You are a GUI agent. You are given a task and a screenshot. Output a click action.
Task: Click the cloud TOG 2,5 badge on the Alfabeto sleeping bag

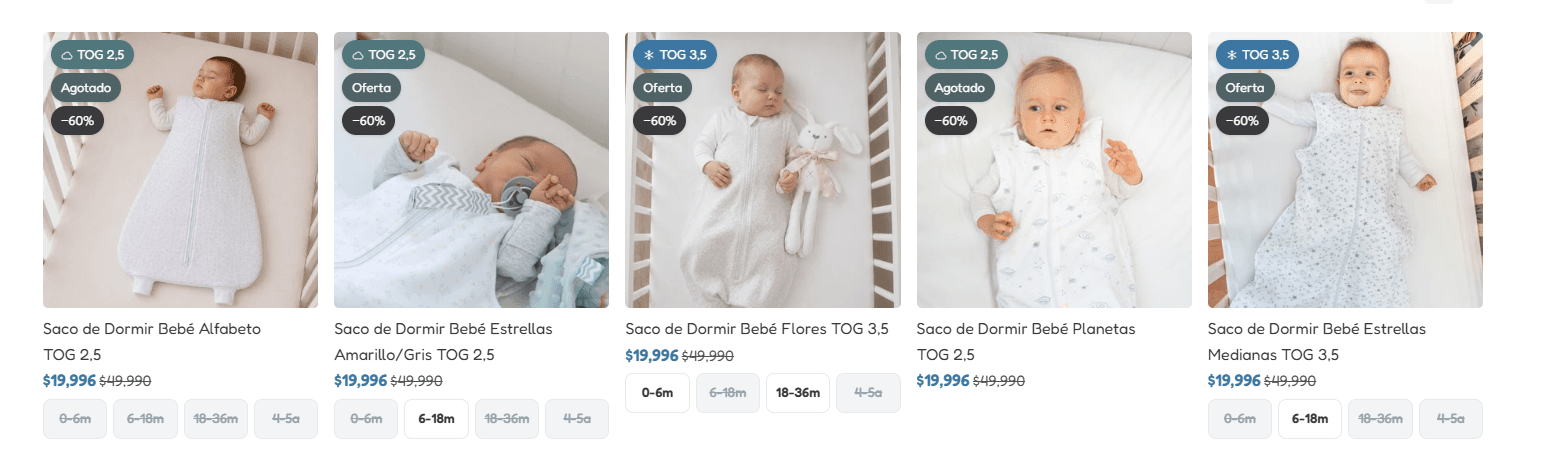click(92, 54)
